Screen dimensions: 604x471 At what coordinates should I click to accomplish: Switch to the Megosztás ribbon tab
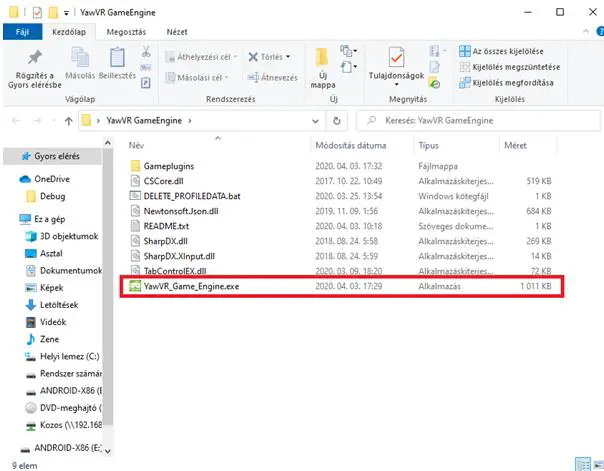[126, 32]
